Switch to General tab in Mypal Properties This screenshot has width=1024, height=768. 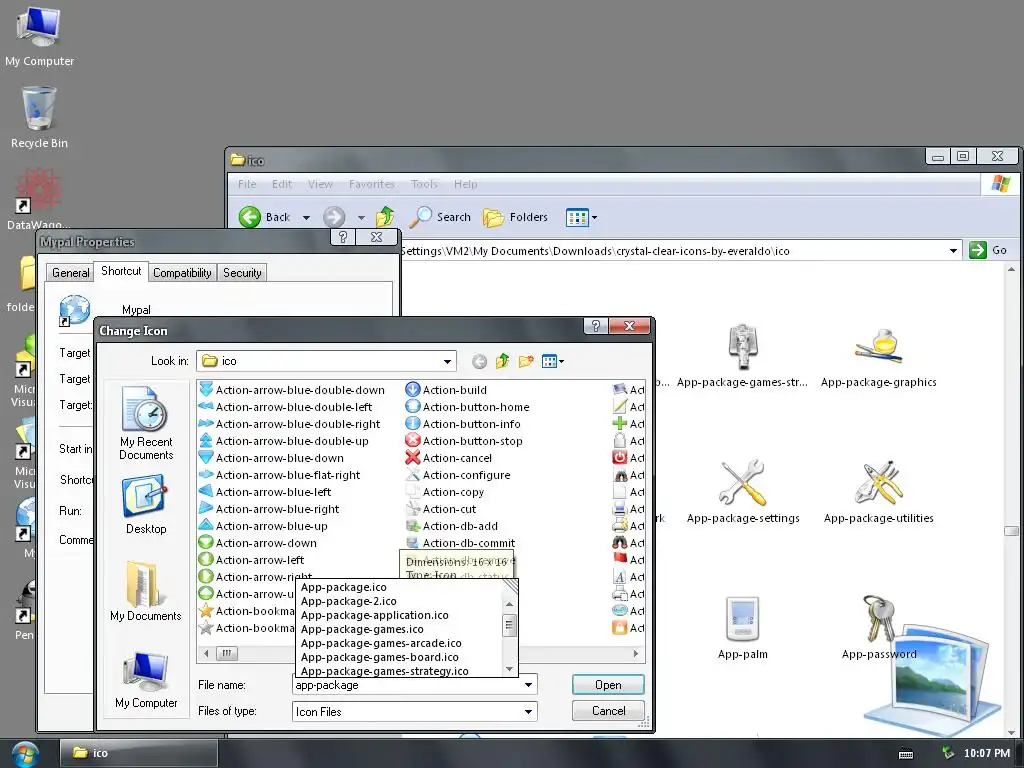[71, 273]
